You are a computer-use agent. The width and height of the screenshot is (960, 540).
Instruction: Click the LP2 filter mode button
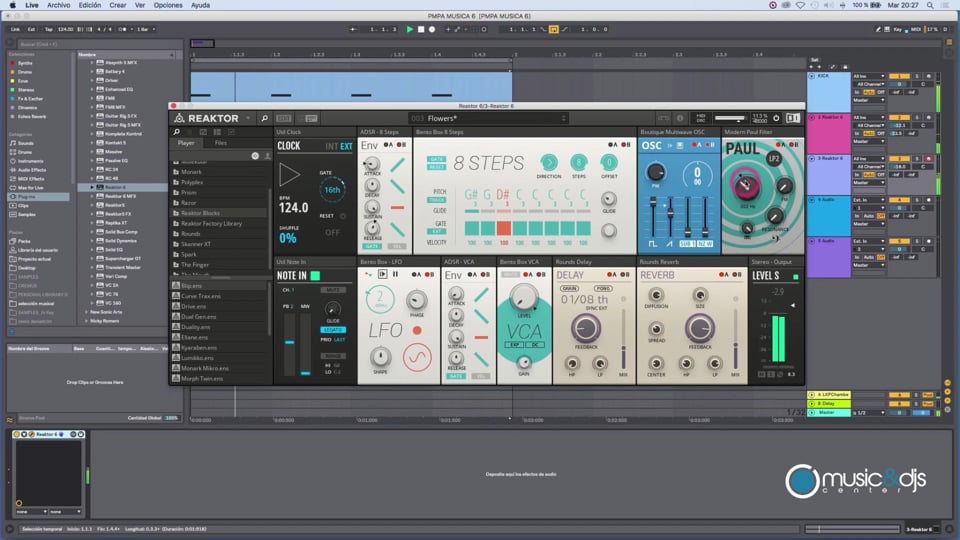[x=774, y=158]
